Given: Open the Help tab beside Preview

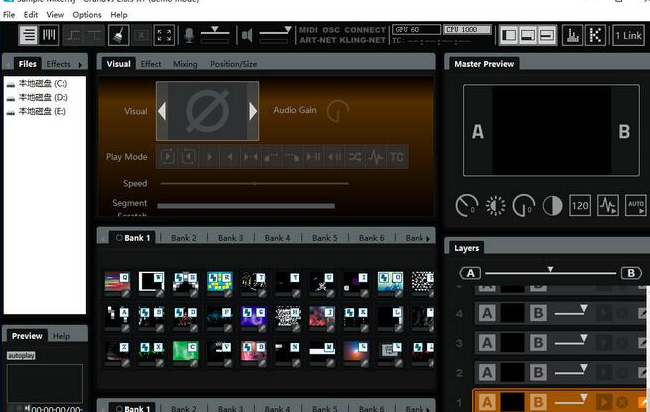Looking at the screenshot, I should point(61,336).
